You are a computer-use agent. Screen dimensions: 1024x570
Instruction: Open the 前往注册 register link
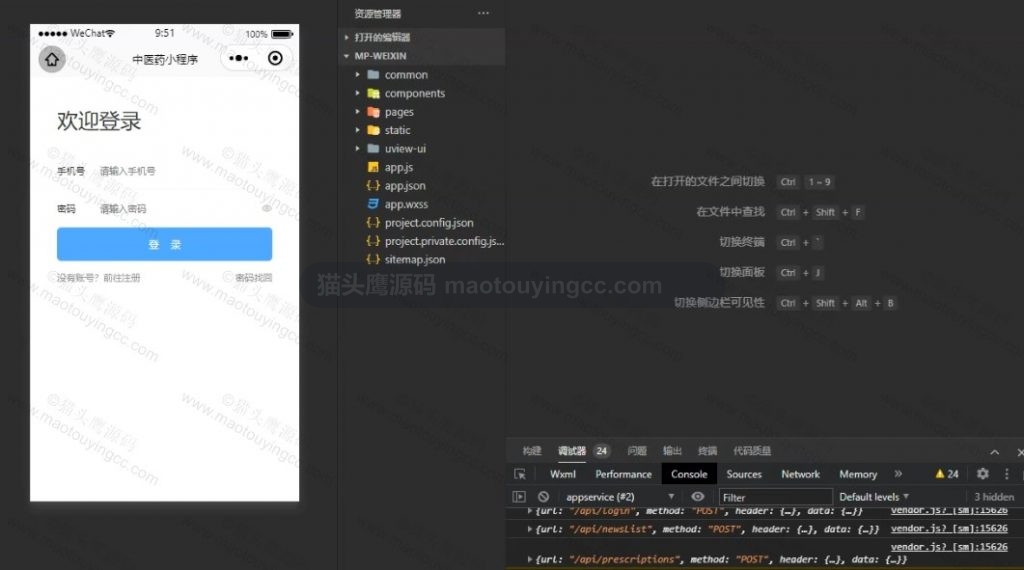121,278
